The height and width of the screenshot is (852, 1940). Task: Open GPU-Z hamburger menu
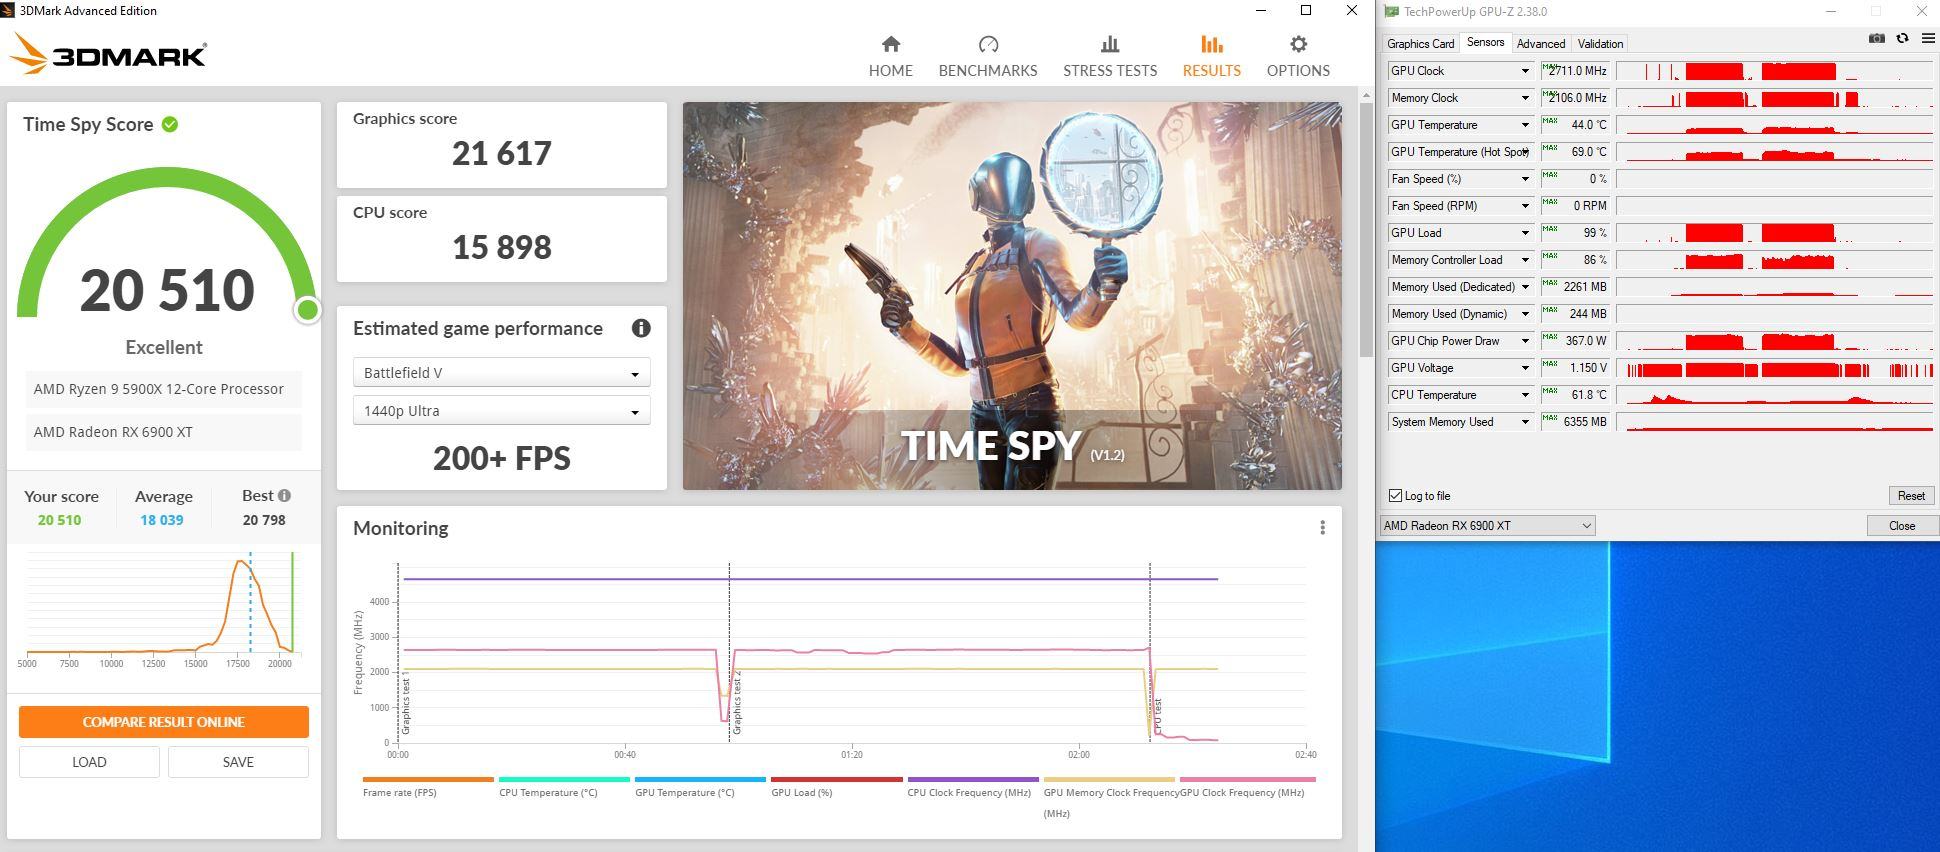(x=1928, y=38)
